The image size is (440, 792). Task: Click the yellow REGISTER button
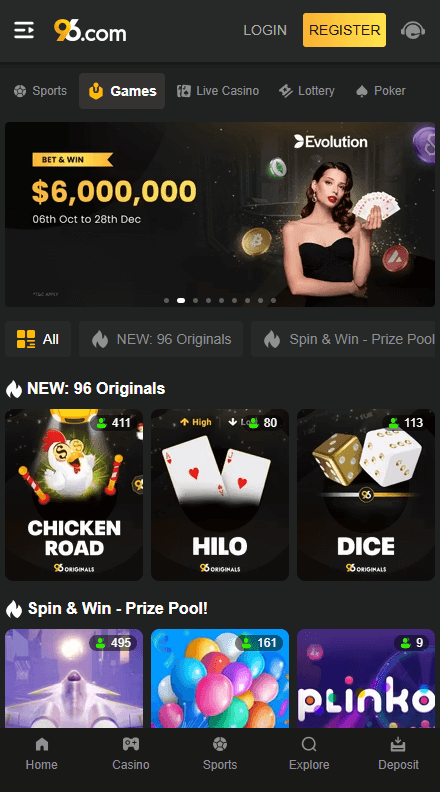point(345,30)
